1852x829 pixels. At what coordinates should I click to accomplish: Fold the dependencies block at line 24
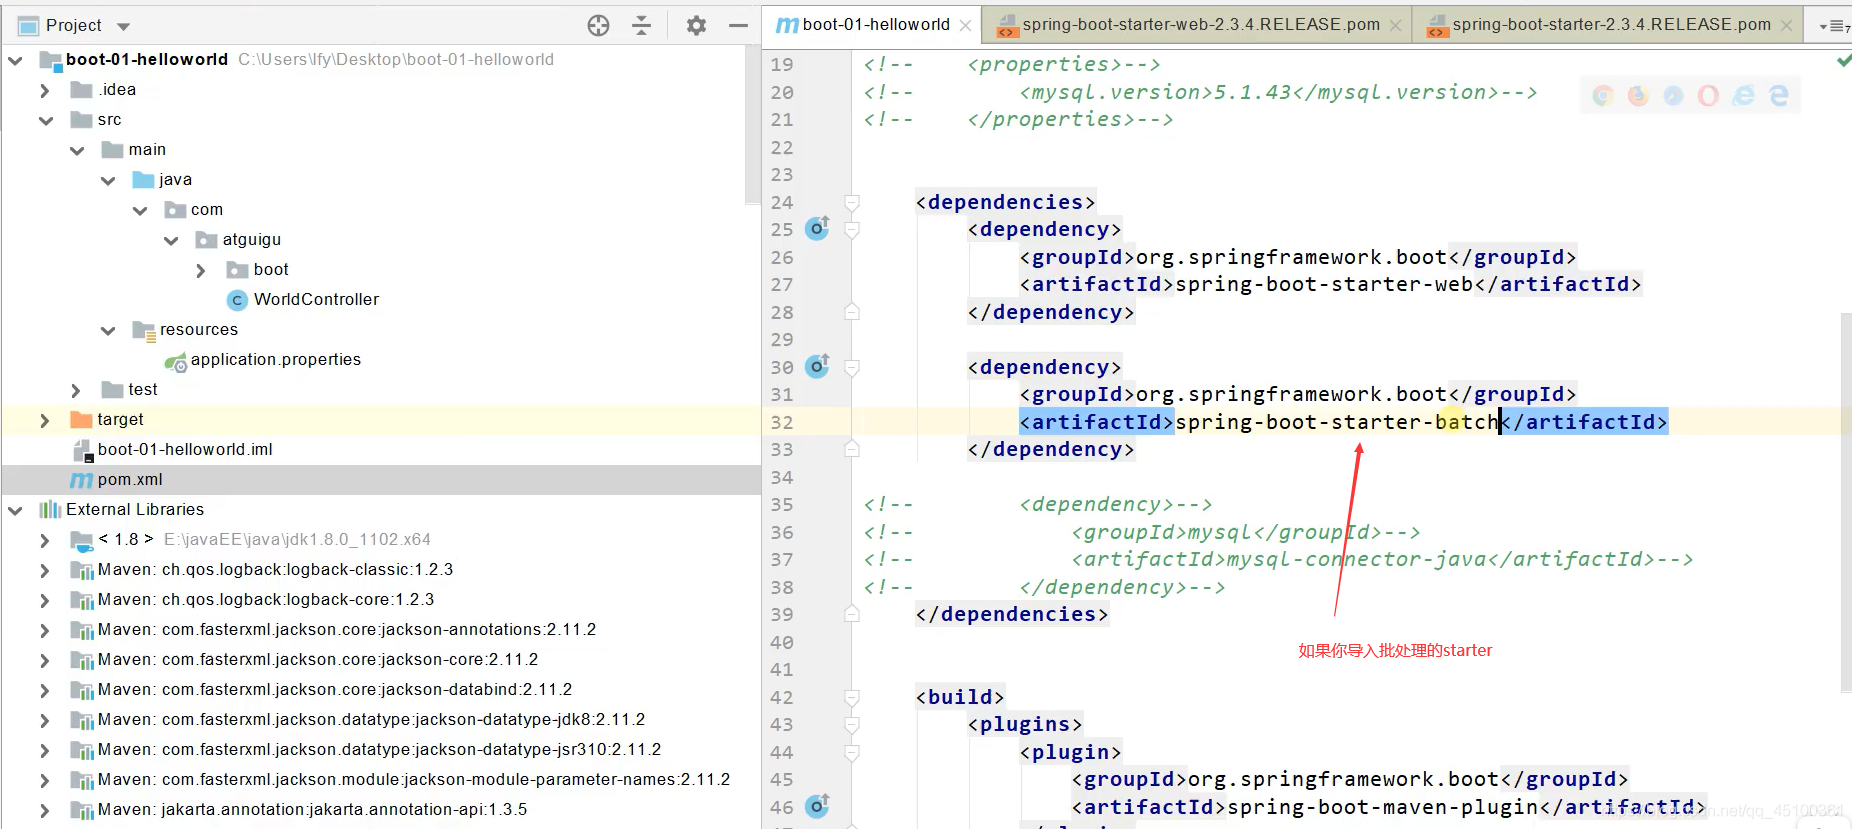[x=852, y=202]
